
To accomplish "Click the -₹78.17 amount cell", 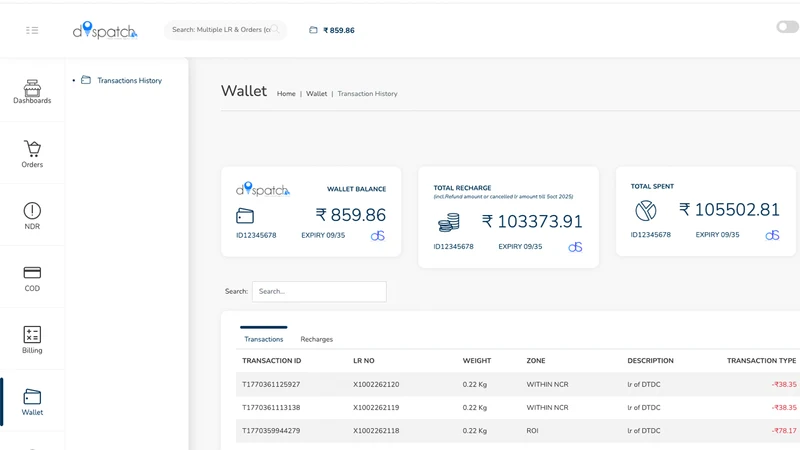I will pos(784,431).
